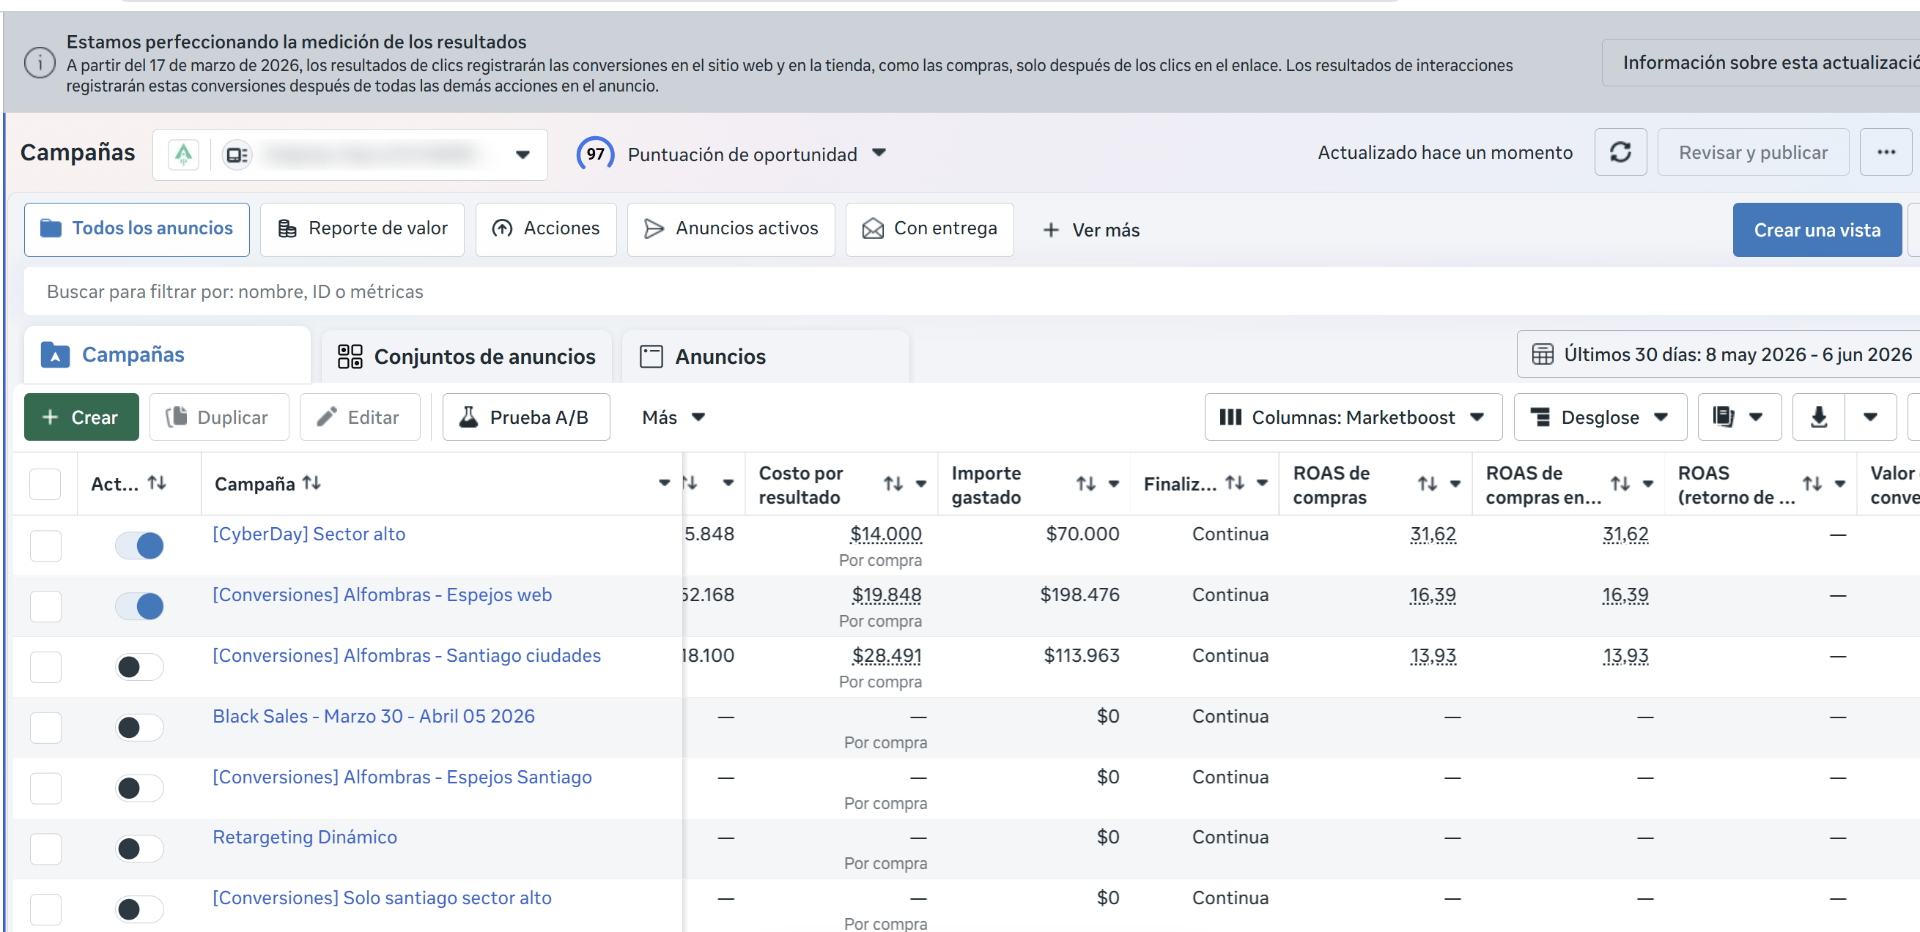Check the Black Sales campaign row
Viewport: 1920px width, 932px height.
pyautogui.click(x=45, y=727)
